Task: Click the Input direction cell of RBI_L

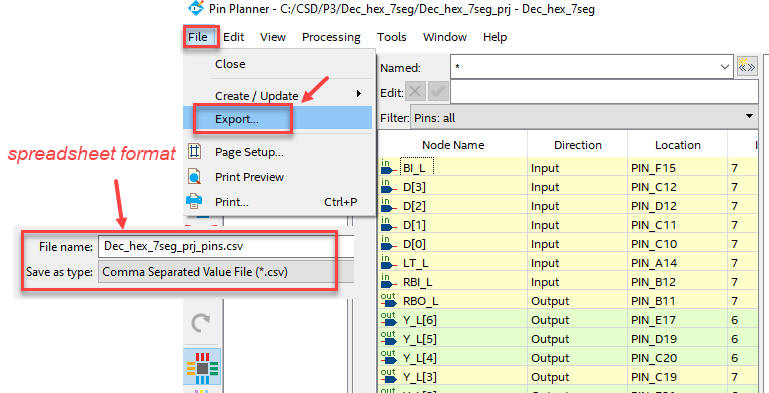Action: [x=578, y=282]
